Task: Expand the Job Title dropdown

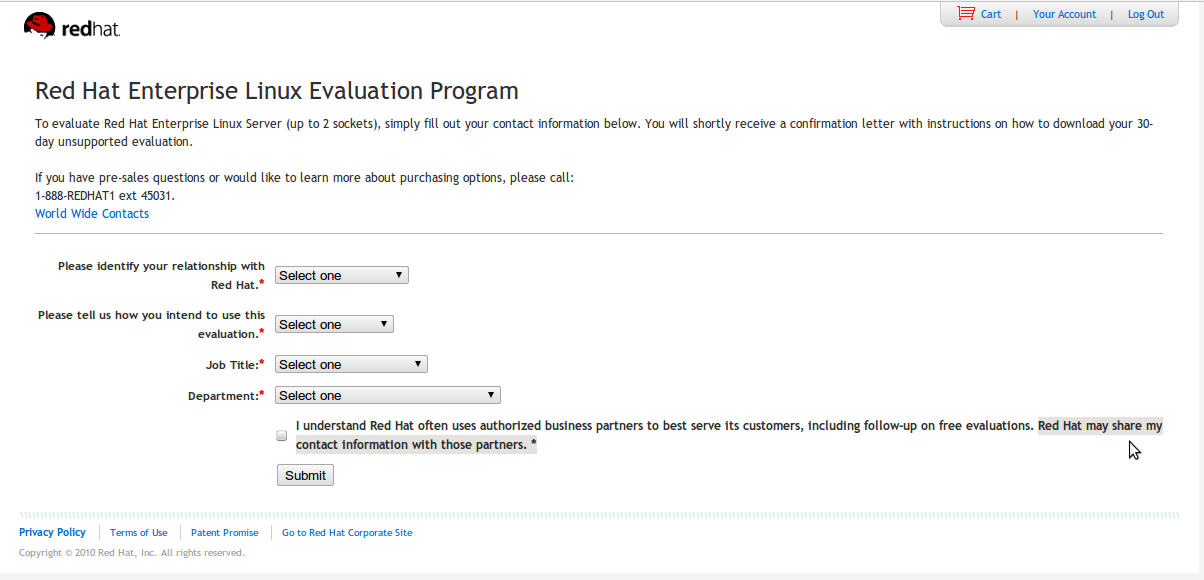Action: (x=351, y=364)
